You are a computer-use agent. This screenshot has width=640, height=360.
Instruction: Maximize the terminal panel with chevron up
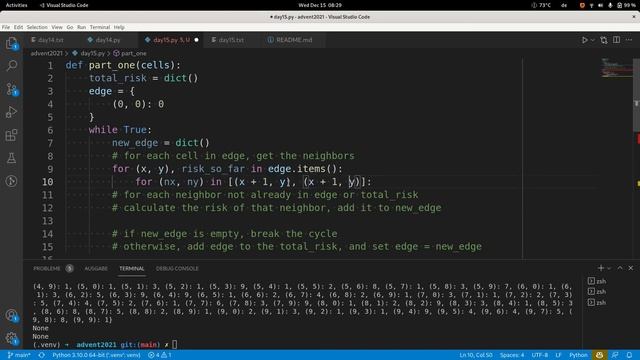point(620,268)
